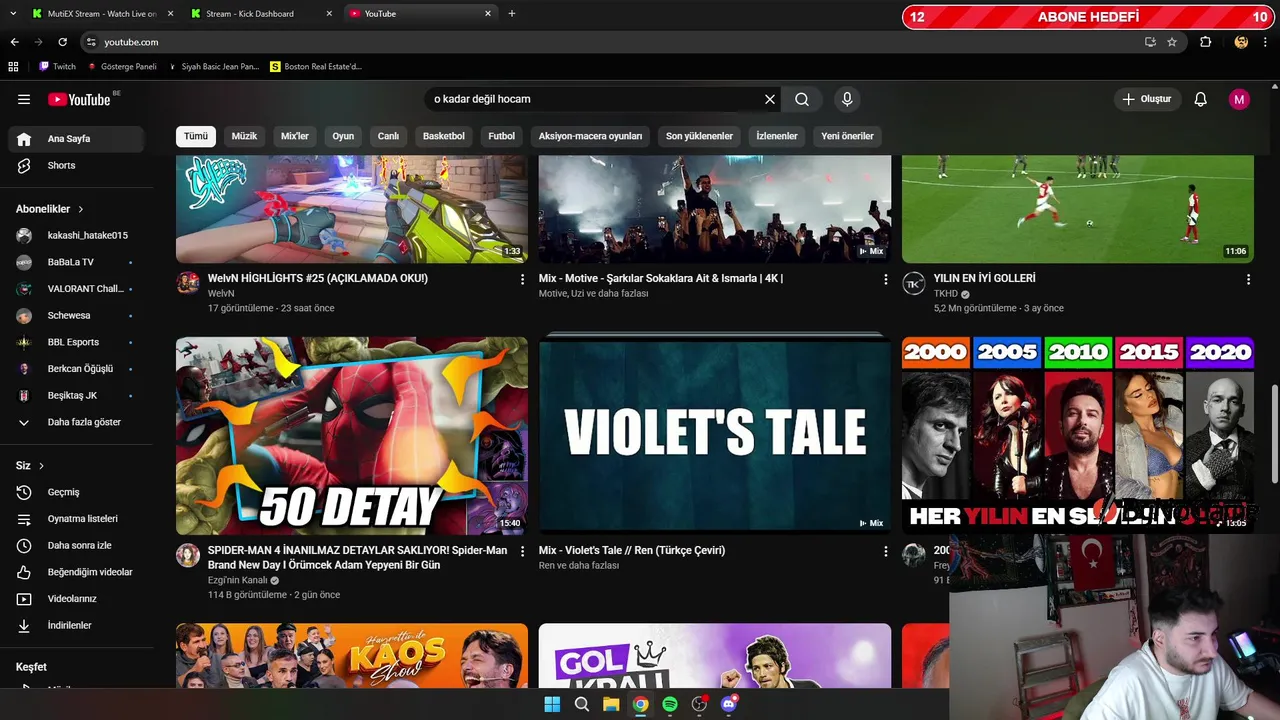Screen dimensions: 1280x720
Task: Click the magnifier search button
Action: pyautogui.click(x=802, y=99)
